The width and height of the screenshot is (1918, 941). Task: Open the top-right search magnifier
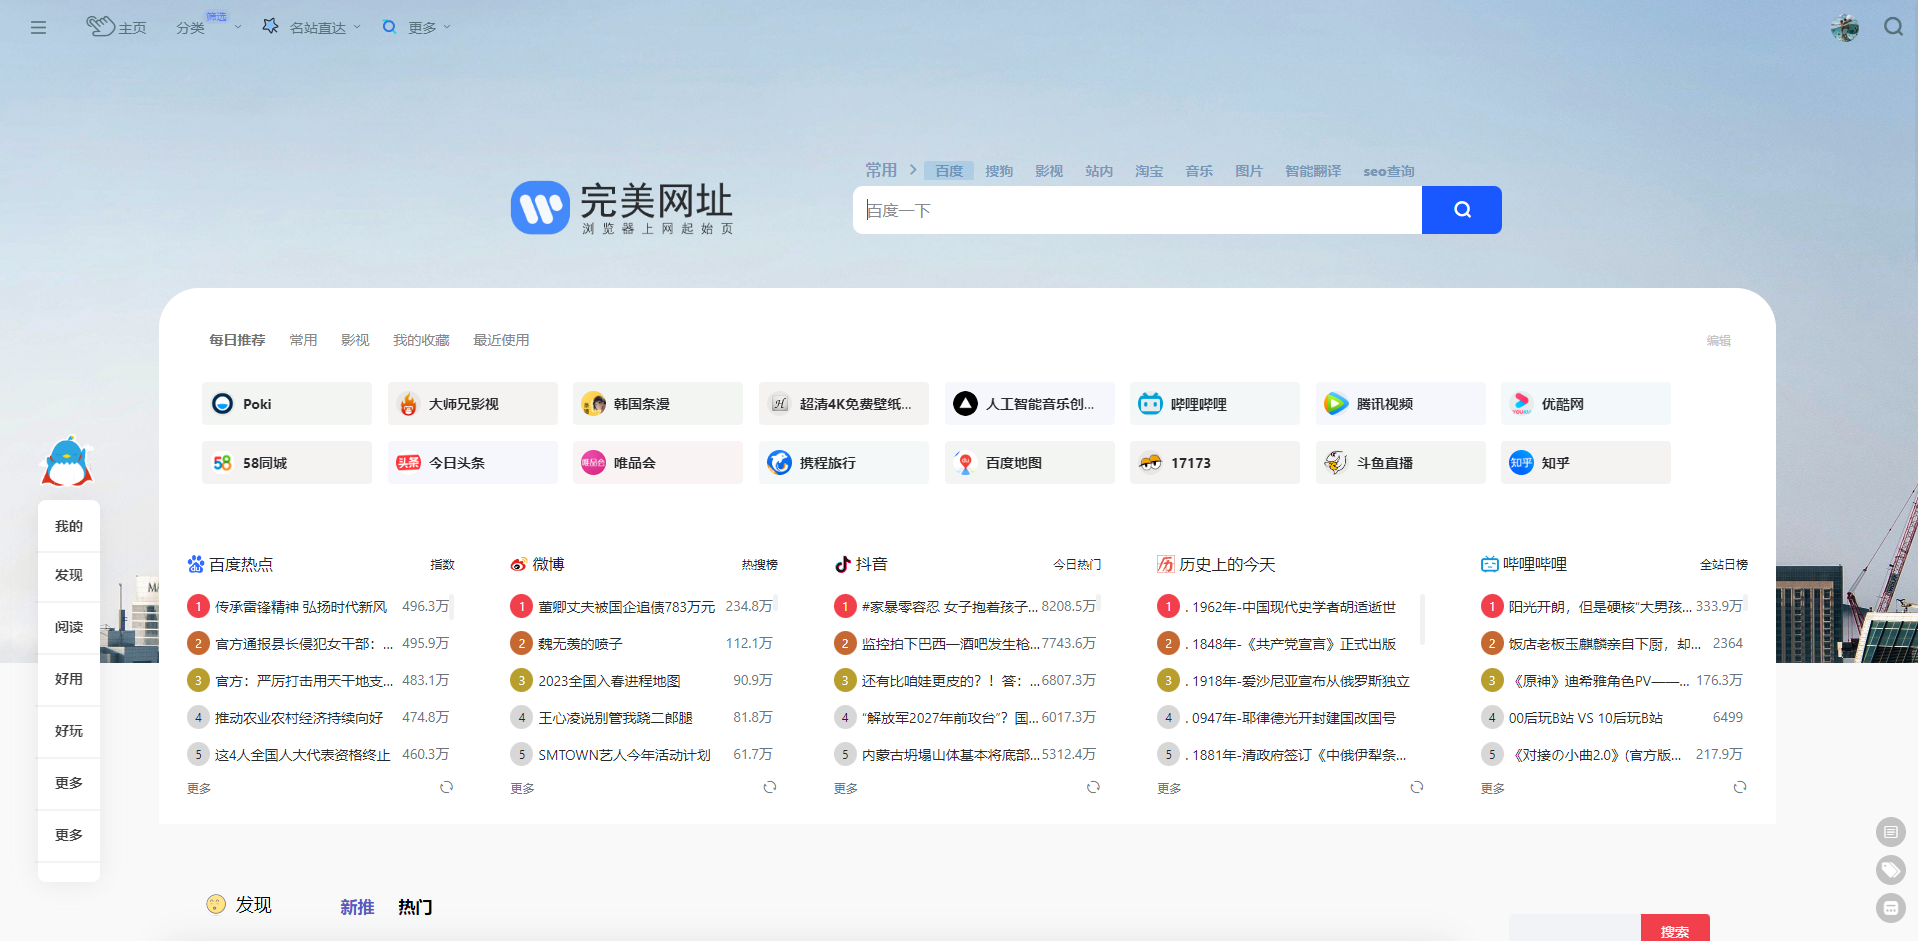coord(1893,27)
